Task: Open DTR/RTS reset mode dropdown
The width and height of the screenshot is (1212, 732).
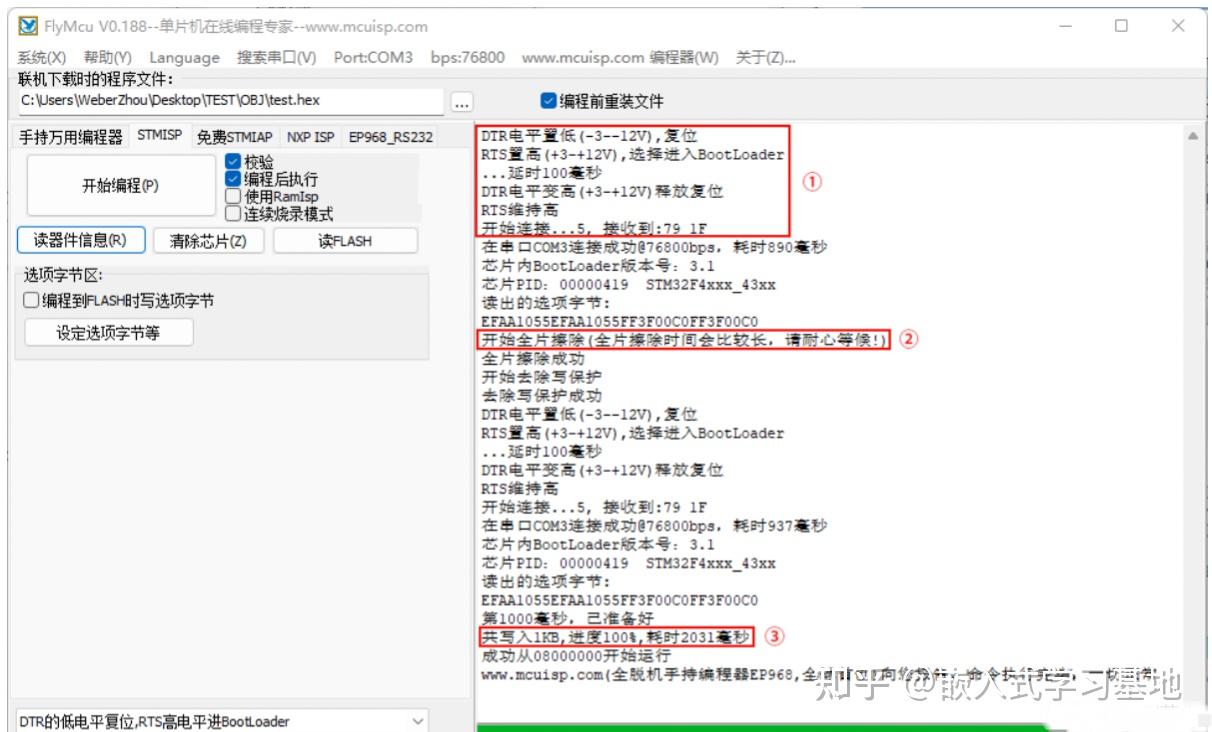Action: (x=222, y=721)
